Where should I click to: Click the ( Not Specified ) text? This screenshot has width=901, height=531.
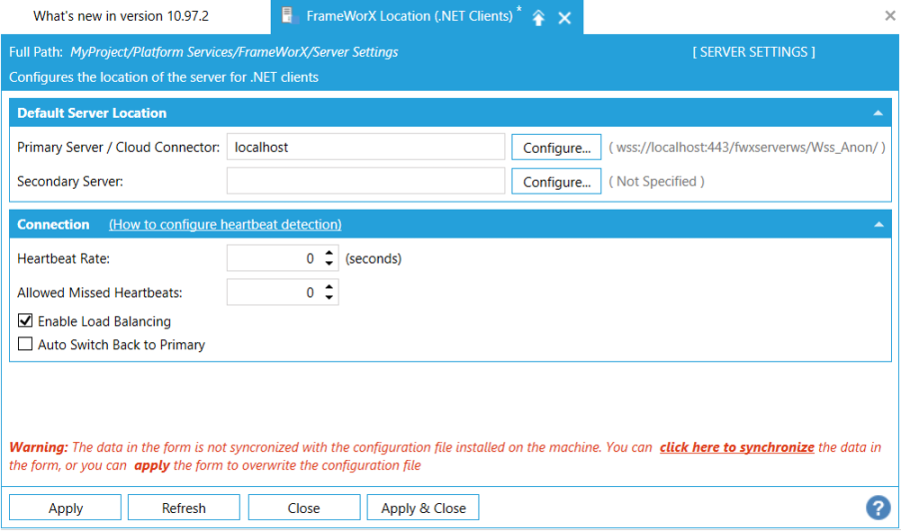pyautogui.click(x=656, y=182)
